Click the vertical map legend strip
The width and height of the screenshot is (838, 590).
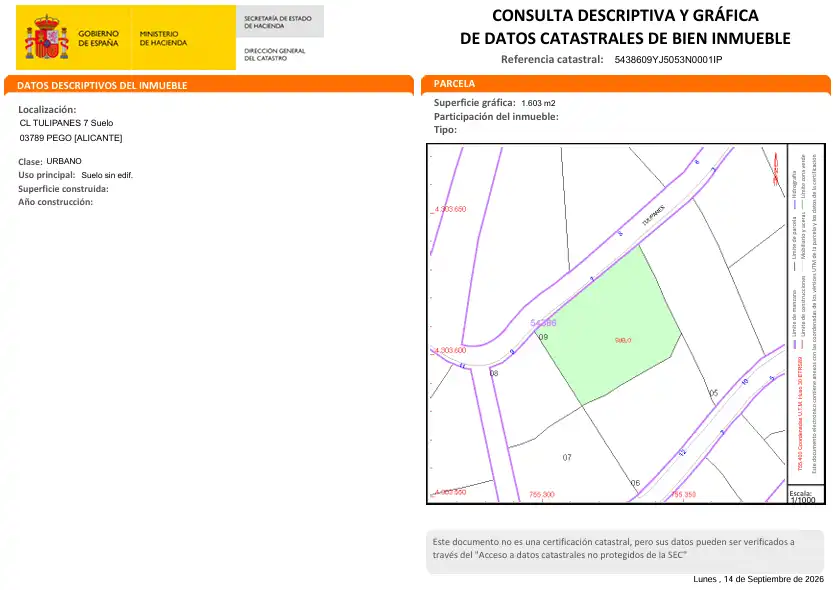[806, 314]
